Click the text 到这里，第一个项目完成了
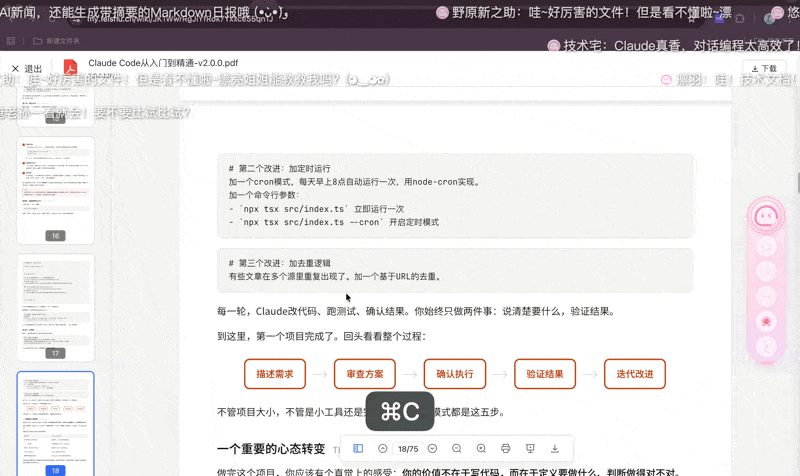 click(x=279, y=336)
